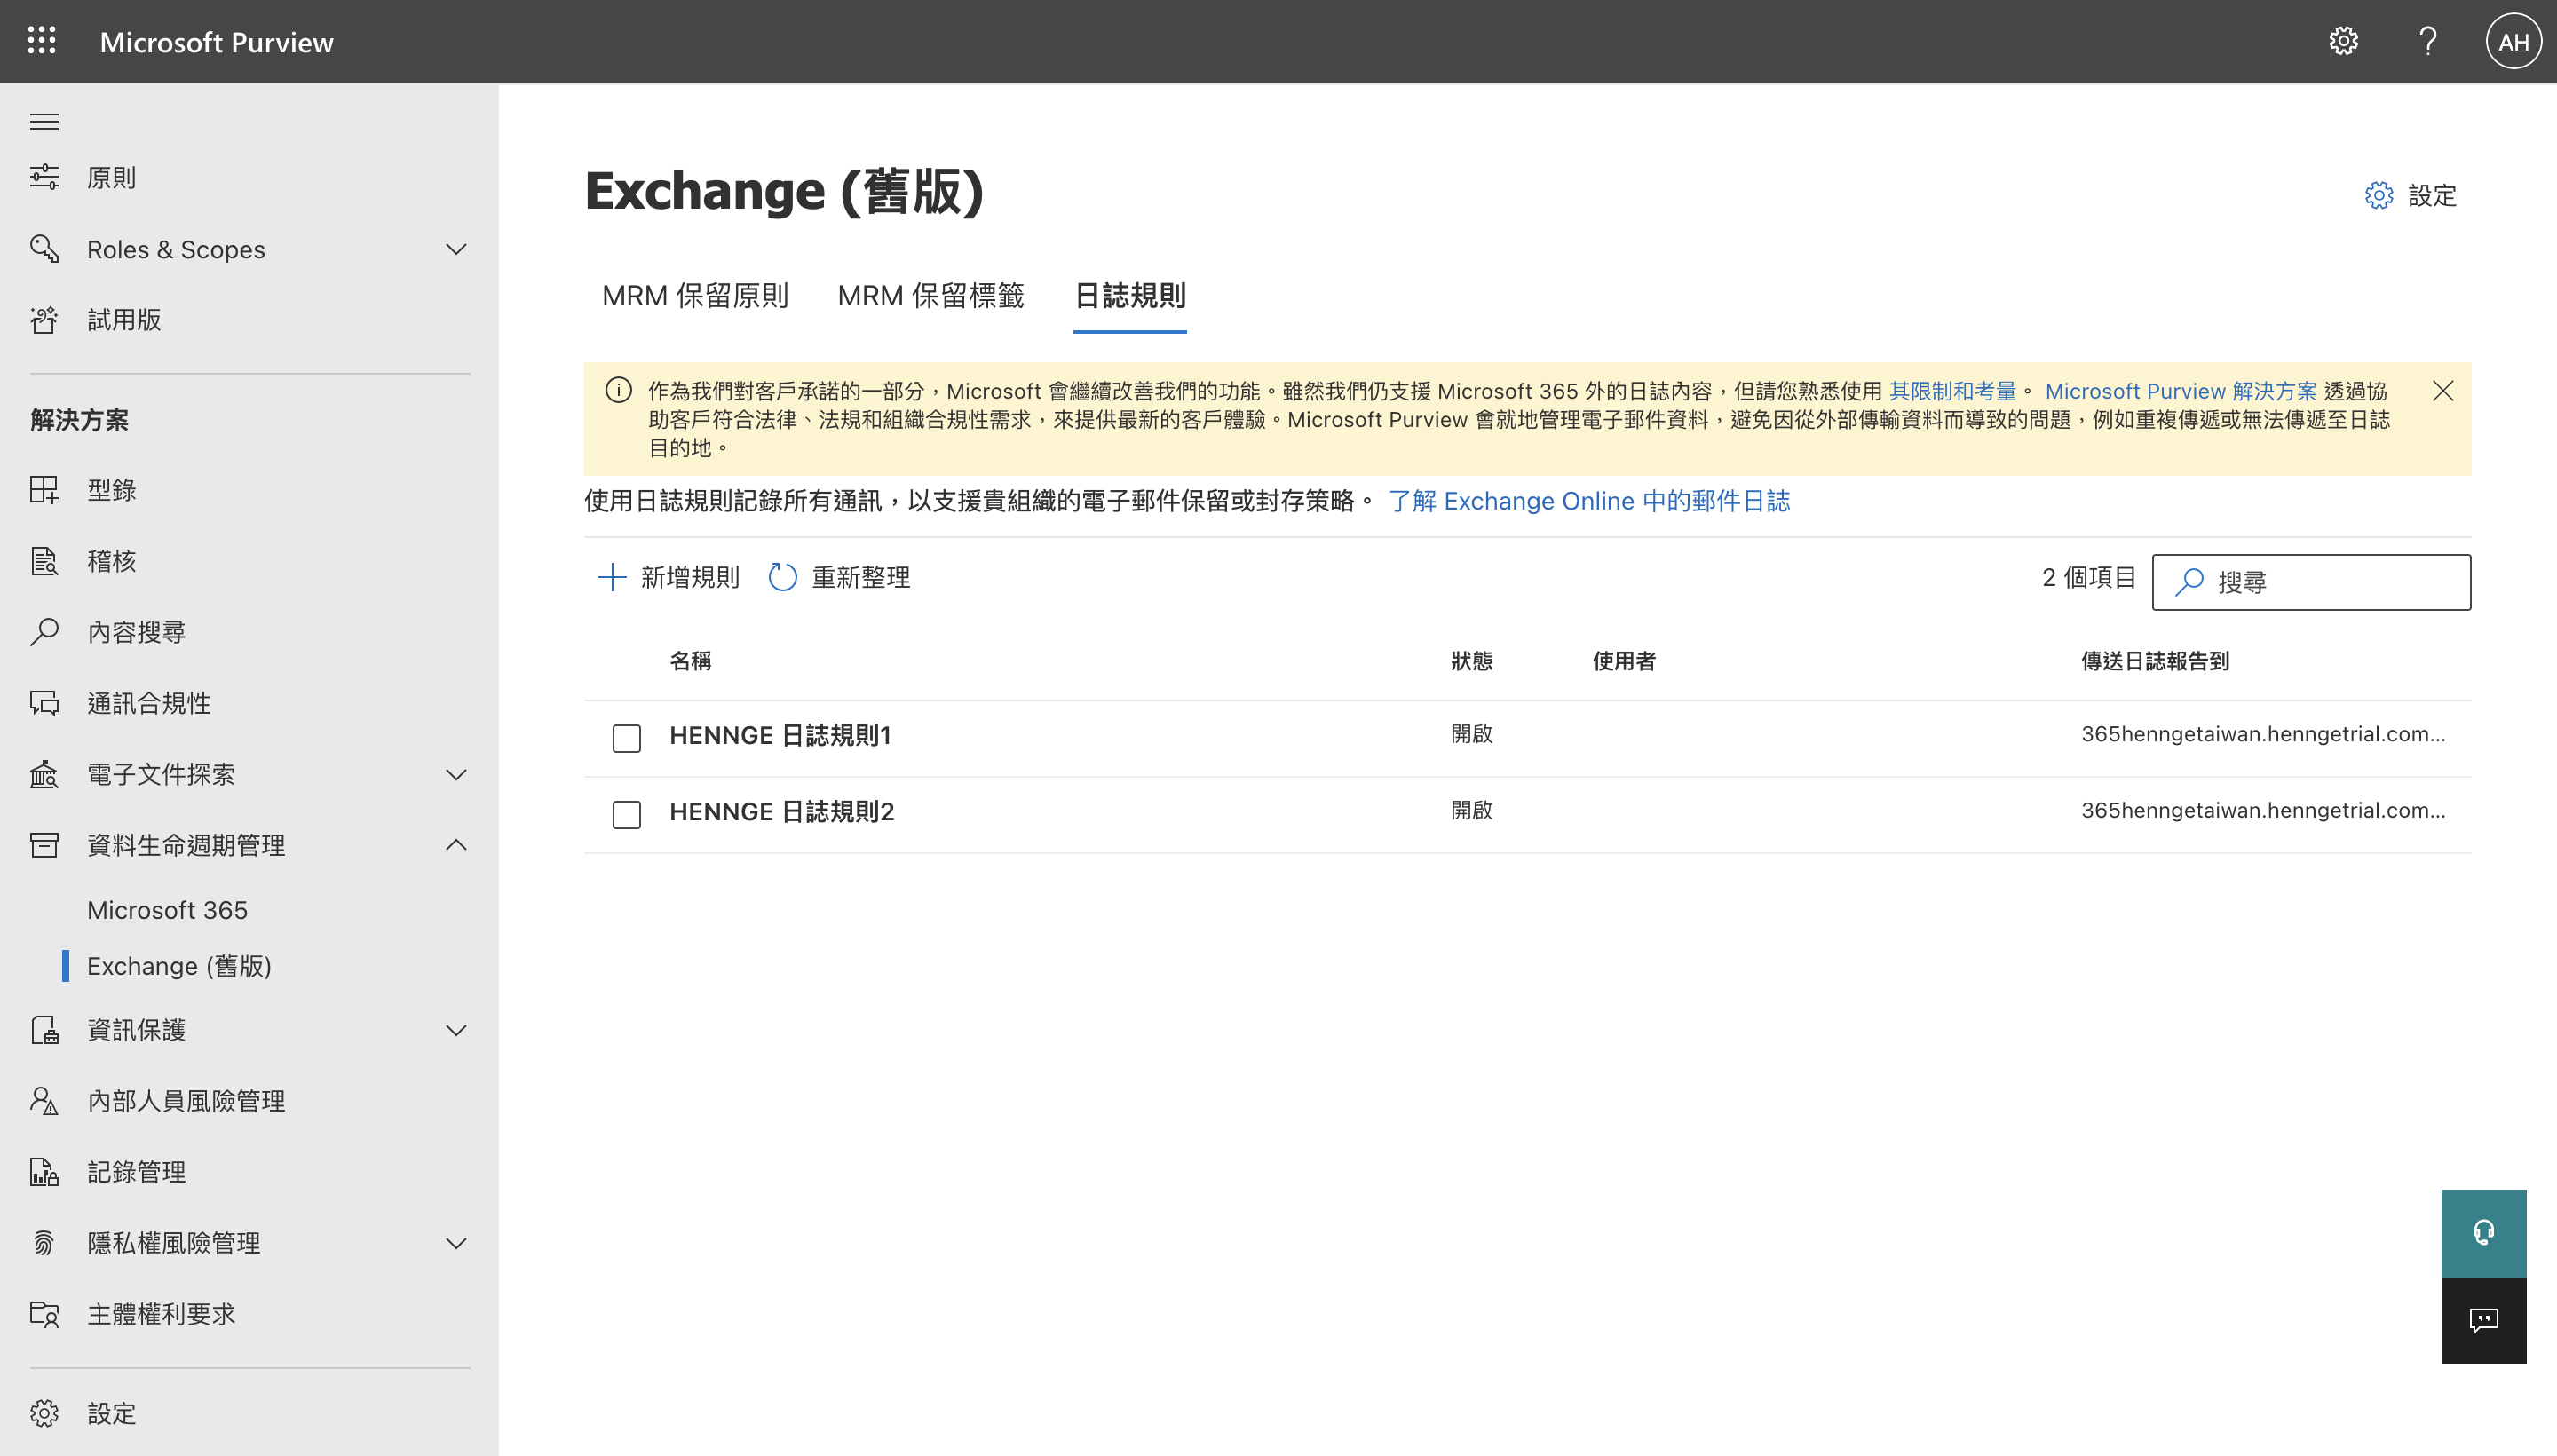Check the HENNGE 日誌規則2 checkbox
Viewport: 2557px width, 1456px height.
[626, 813]
